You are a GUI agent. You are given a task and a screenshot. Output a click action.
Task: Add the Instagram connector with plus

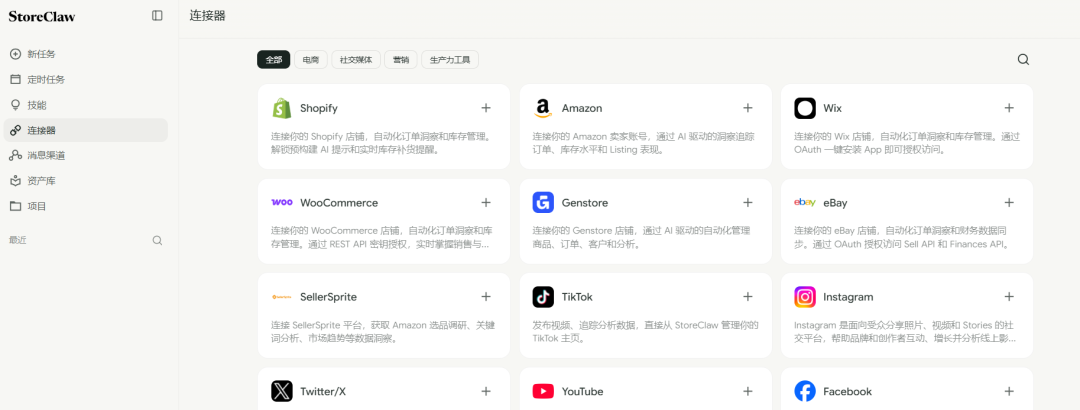1009,296
